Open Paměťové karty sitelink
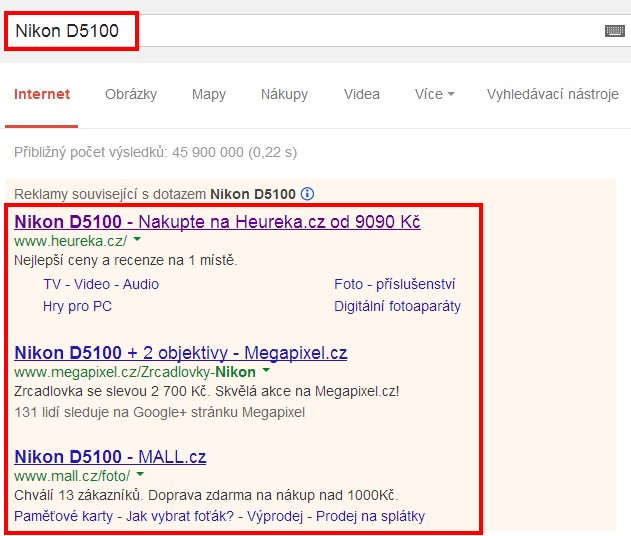The image size is (631, 536). pos(64,516)
